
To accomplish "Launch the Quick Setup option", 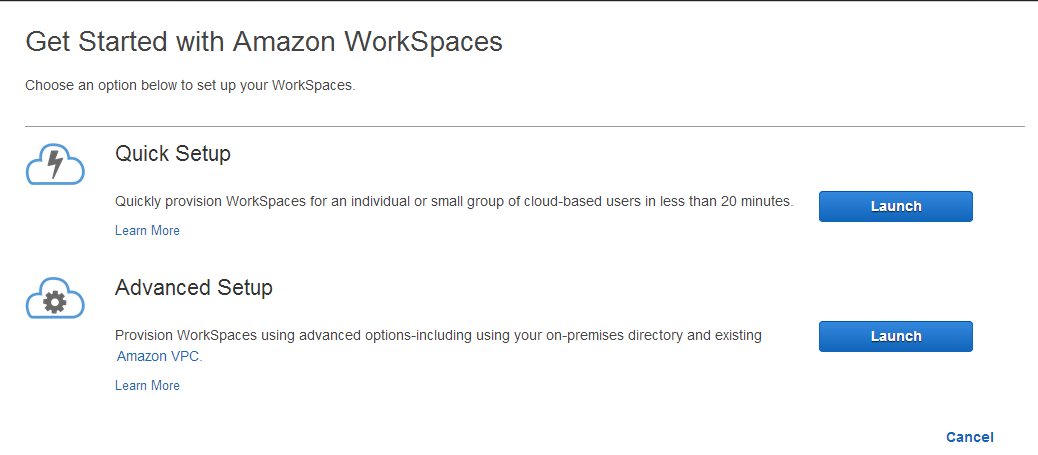I will (x=896, y=206).
